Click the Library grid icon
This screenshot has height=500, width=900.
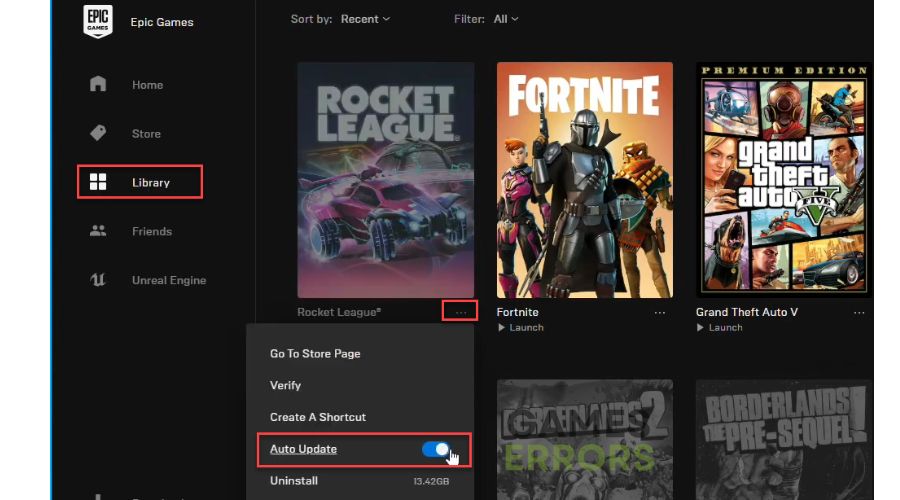click(x=98, y=182)
